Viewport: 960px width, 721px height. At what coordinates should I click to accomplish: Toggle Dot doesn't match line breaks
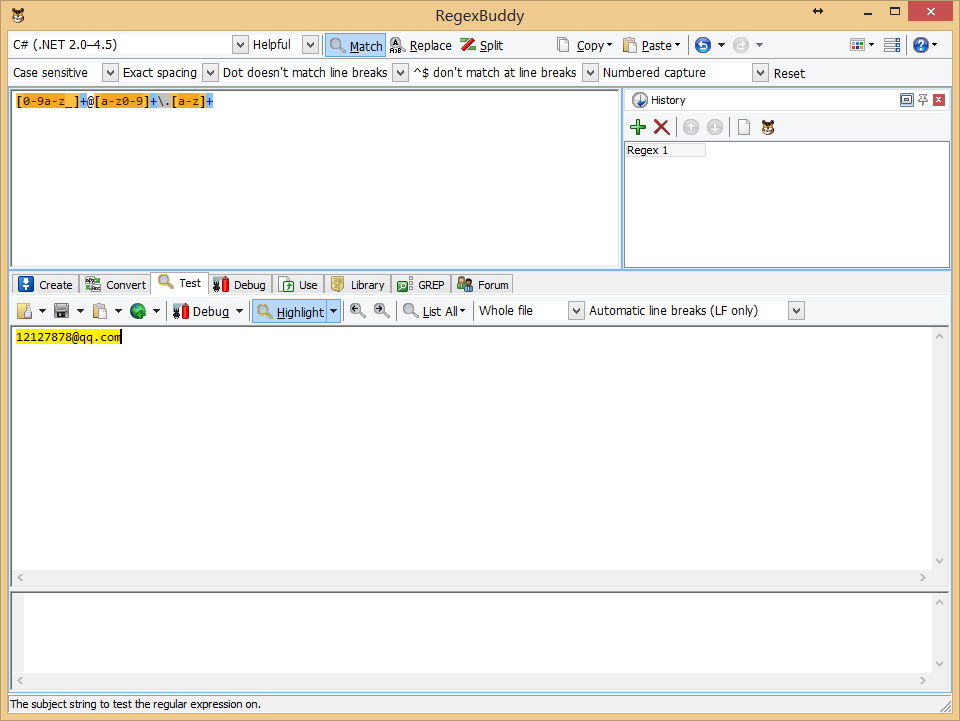pyautogui.click(x=305, y=73)
